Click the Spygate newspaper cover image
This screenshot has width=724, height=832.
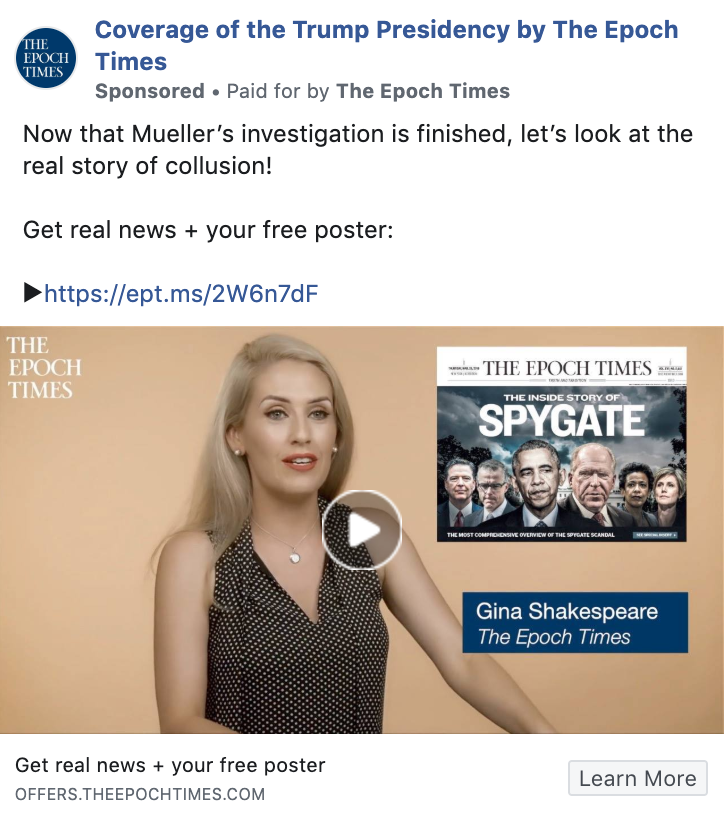[x=561, y=460]
